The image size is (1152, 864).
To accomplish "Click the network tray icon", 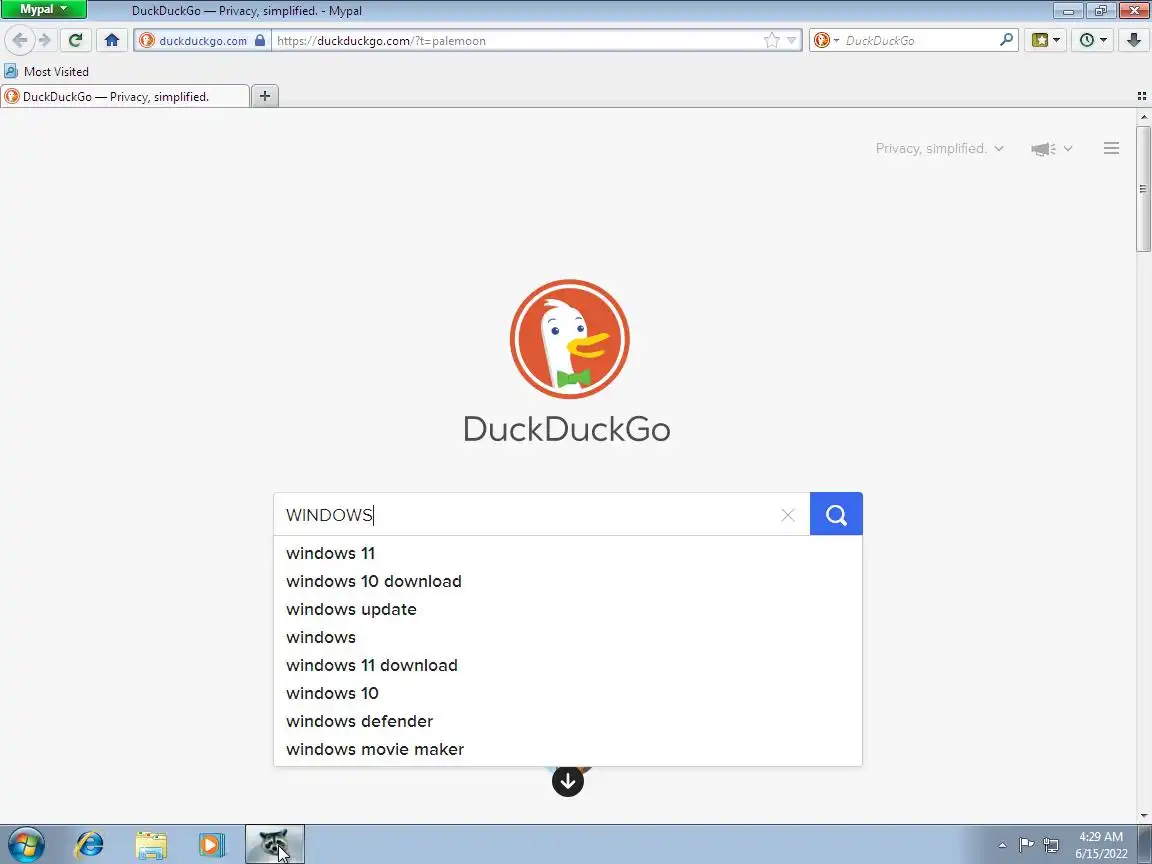I will click(x=1051, y=846).
